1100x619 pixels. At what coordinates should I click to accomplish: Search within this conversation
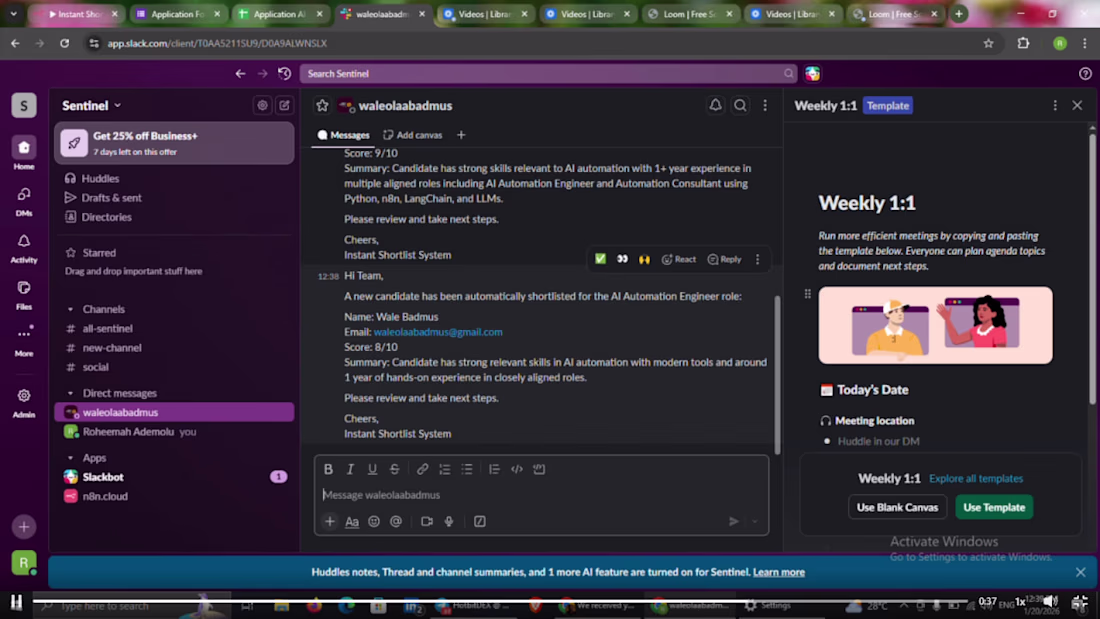740,105
